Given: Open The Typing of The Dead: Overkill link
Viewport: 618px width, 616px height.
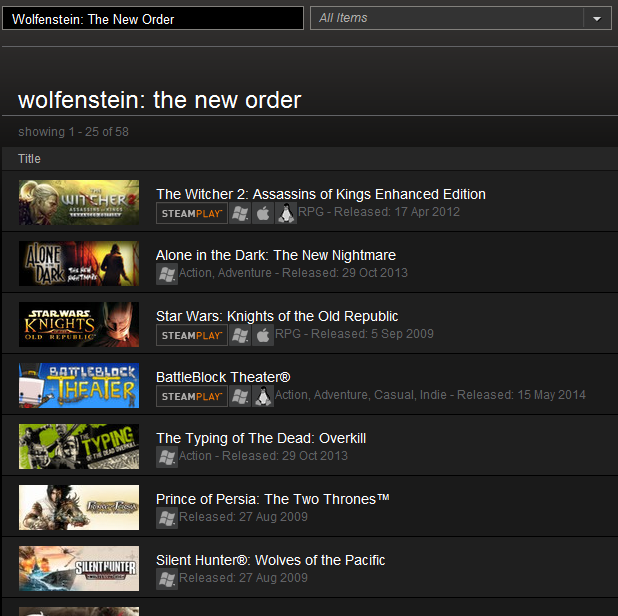Looking at the screenshot, I should (x=261, y=438).
